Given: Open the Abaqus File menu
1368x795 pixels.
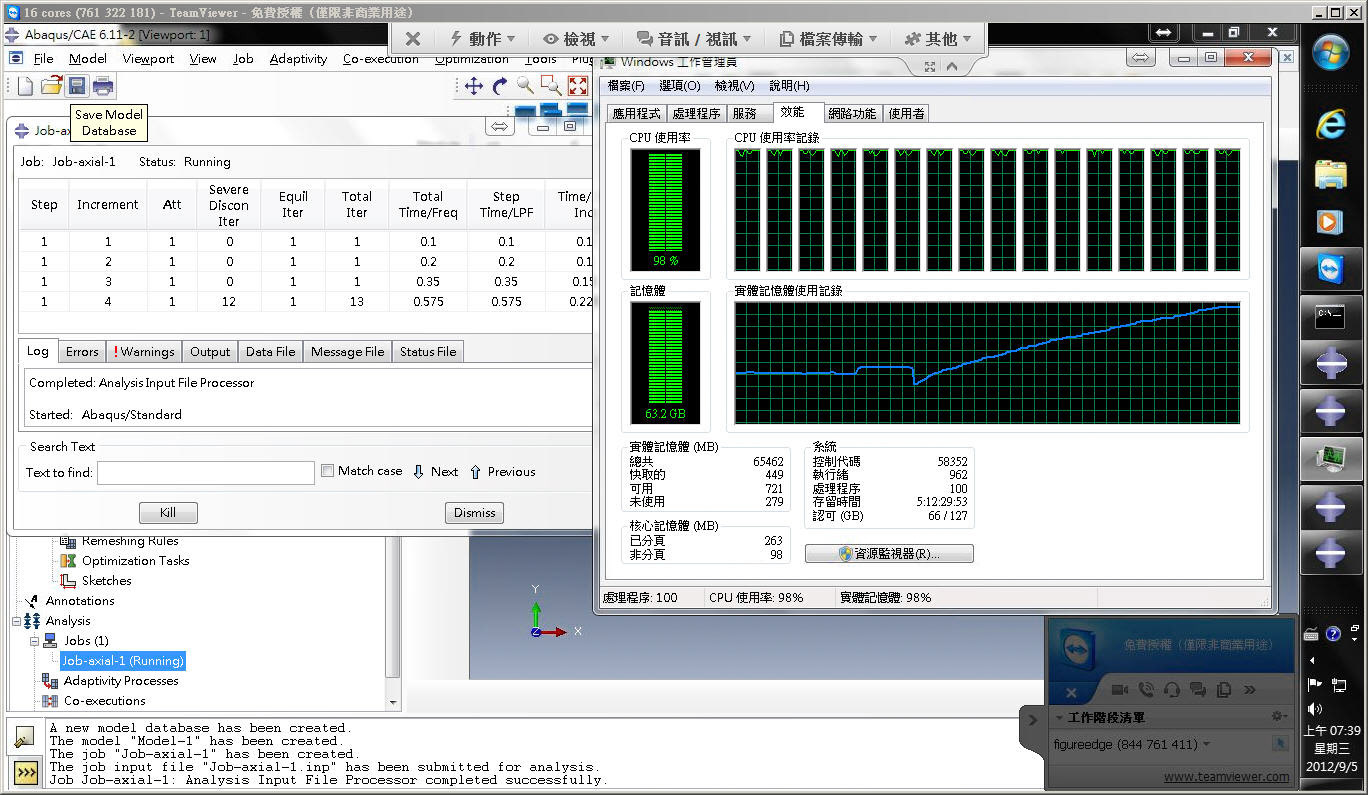Looking at the screenshot, I should click(x=44, y=59).
